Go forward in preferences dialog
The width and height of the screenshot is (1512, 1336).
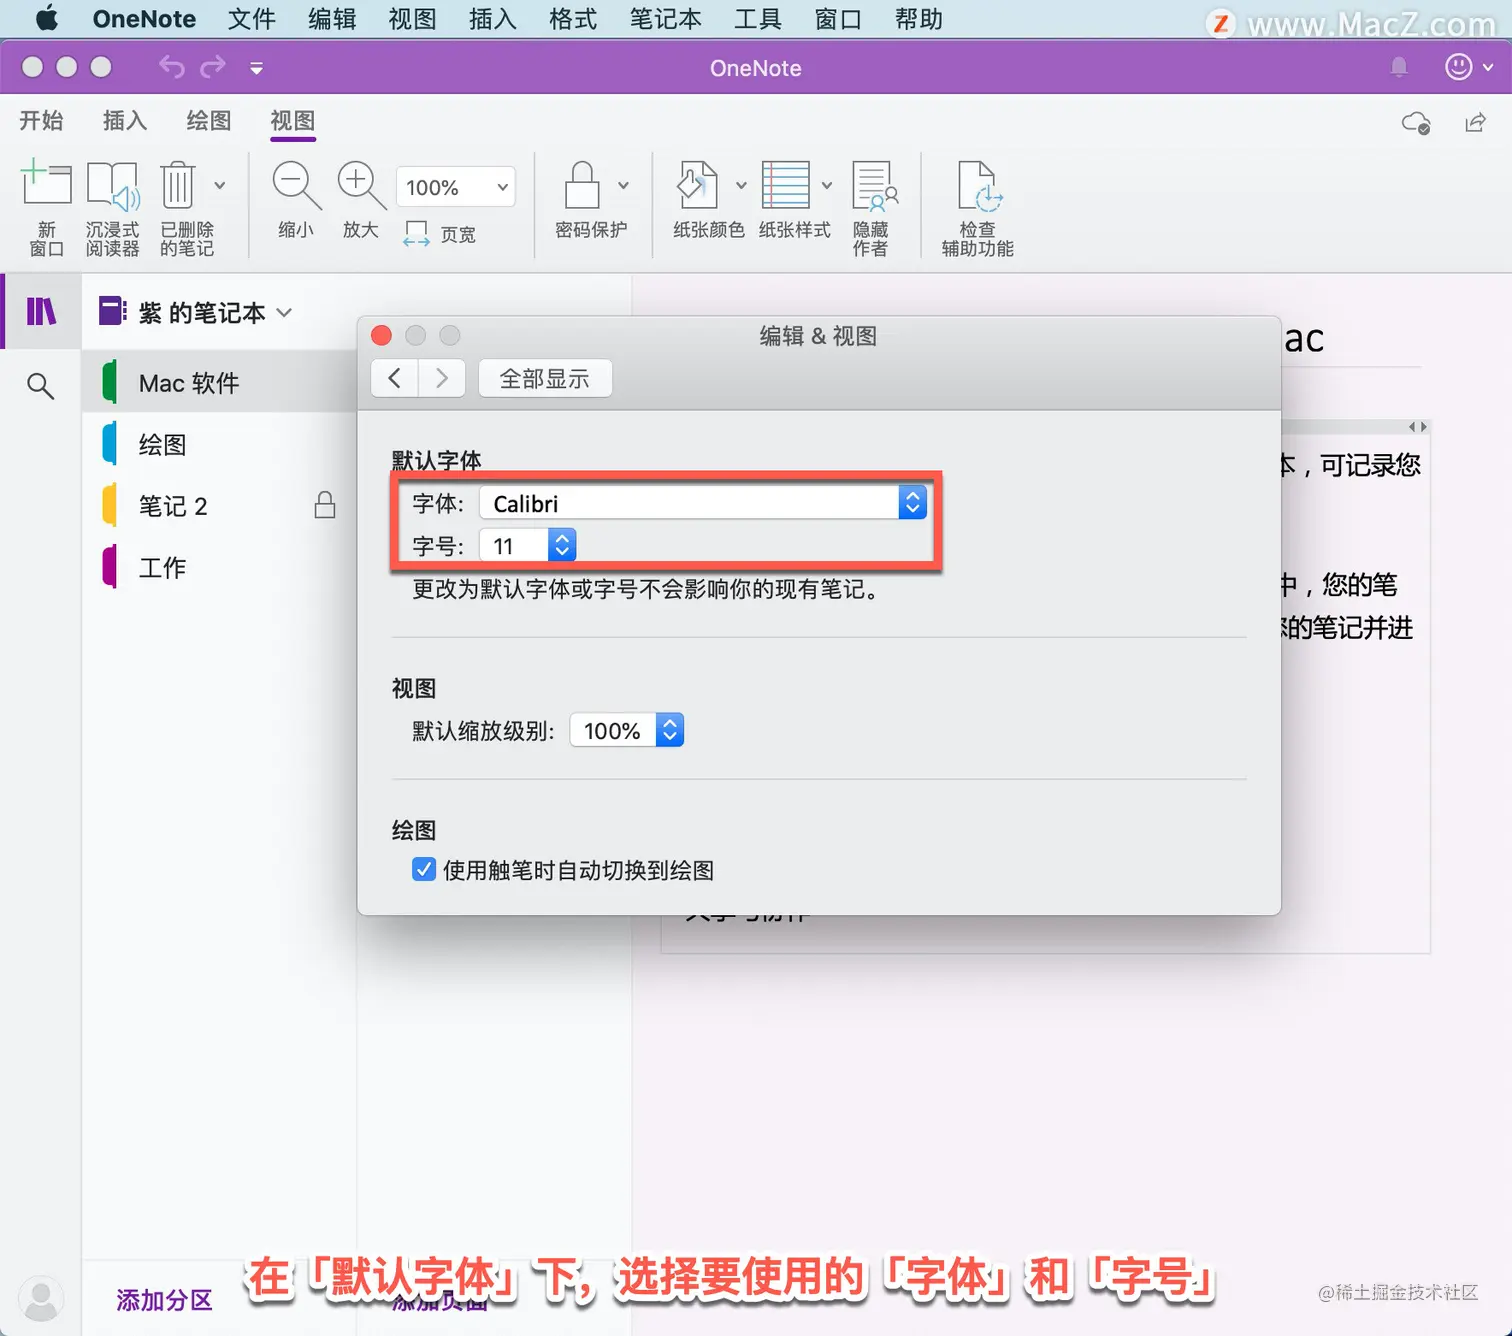(442, 378)
